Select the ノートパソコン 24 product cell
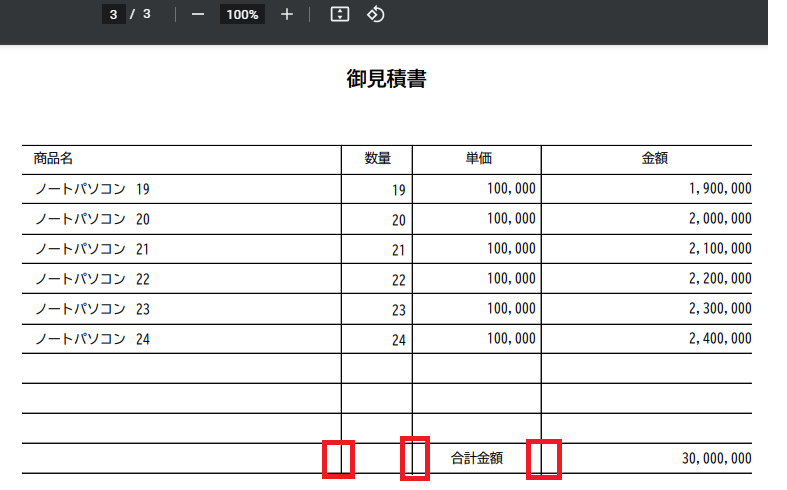Viewport: 787px width, 490px height. point(92,339)
